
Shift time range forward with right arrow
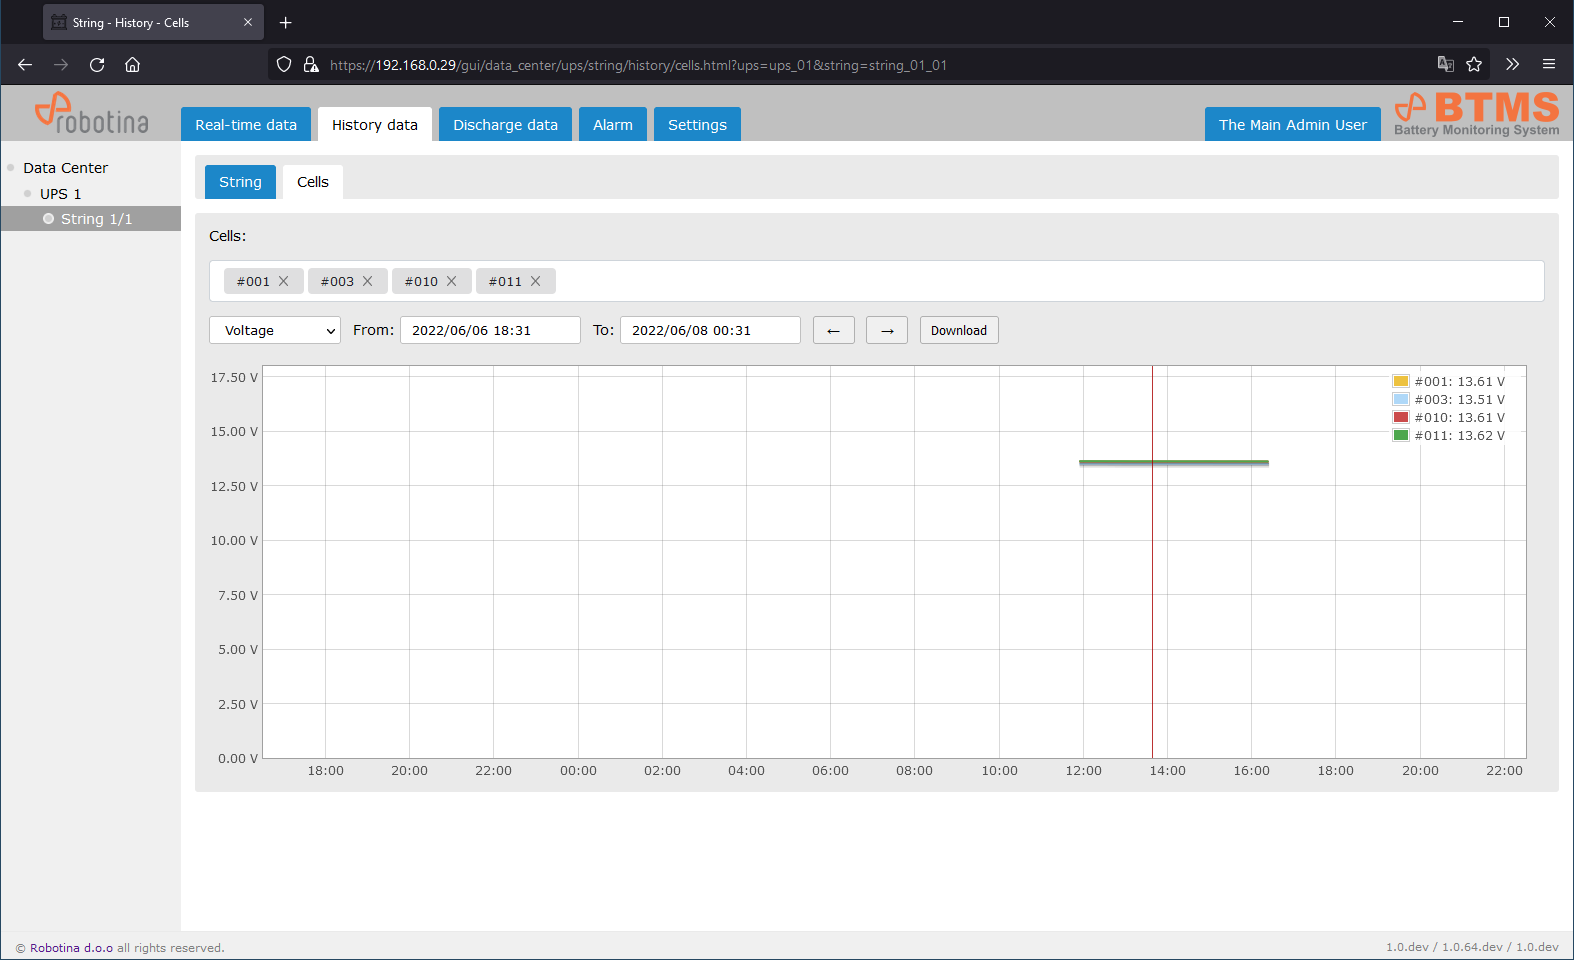pos(887,331)
